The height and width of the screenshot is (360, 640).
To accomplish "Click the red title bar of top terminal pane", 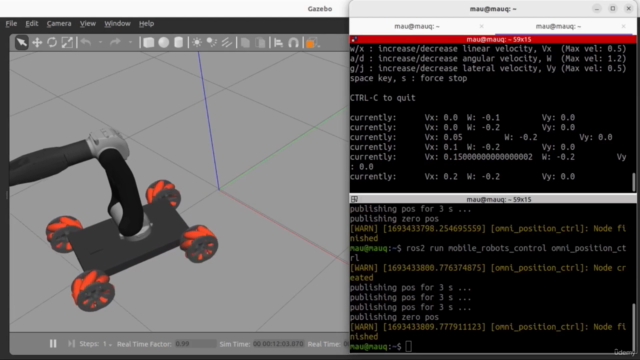I will 493,40.
